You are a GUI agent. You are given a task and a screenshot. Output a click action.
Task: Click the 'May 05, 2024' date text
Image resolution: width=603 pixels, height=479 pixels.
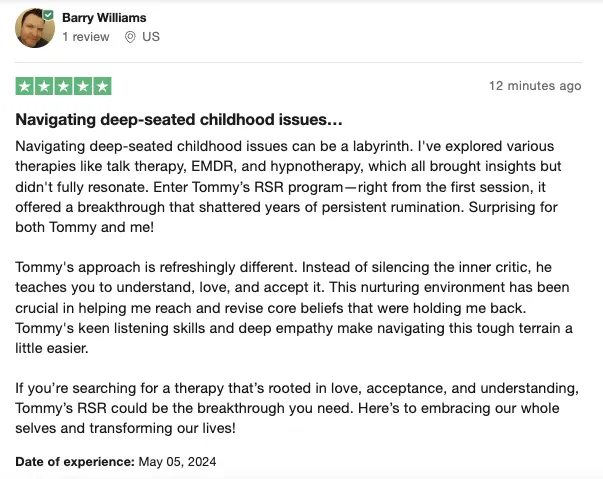point(177,461)
